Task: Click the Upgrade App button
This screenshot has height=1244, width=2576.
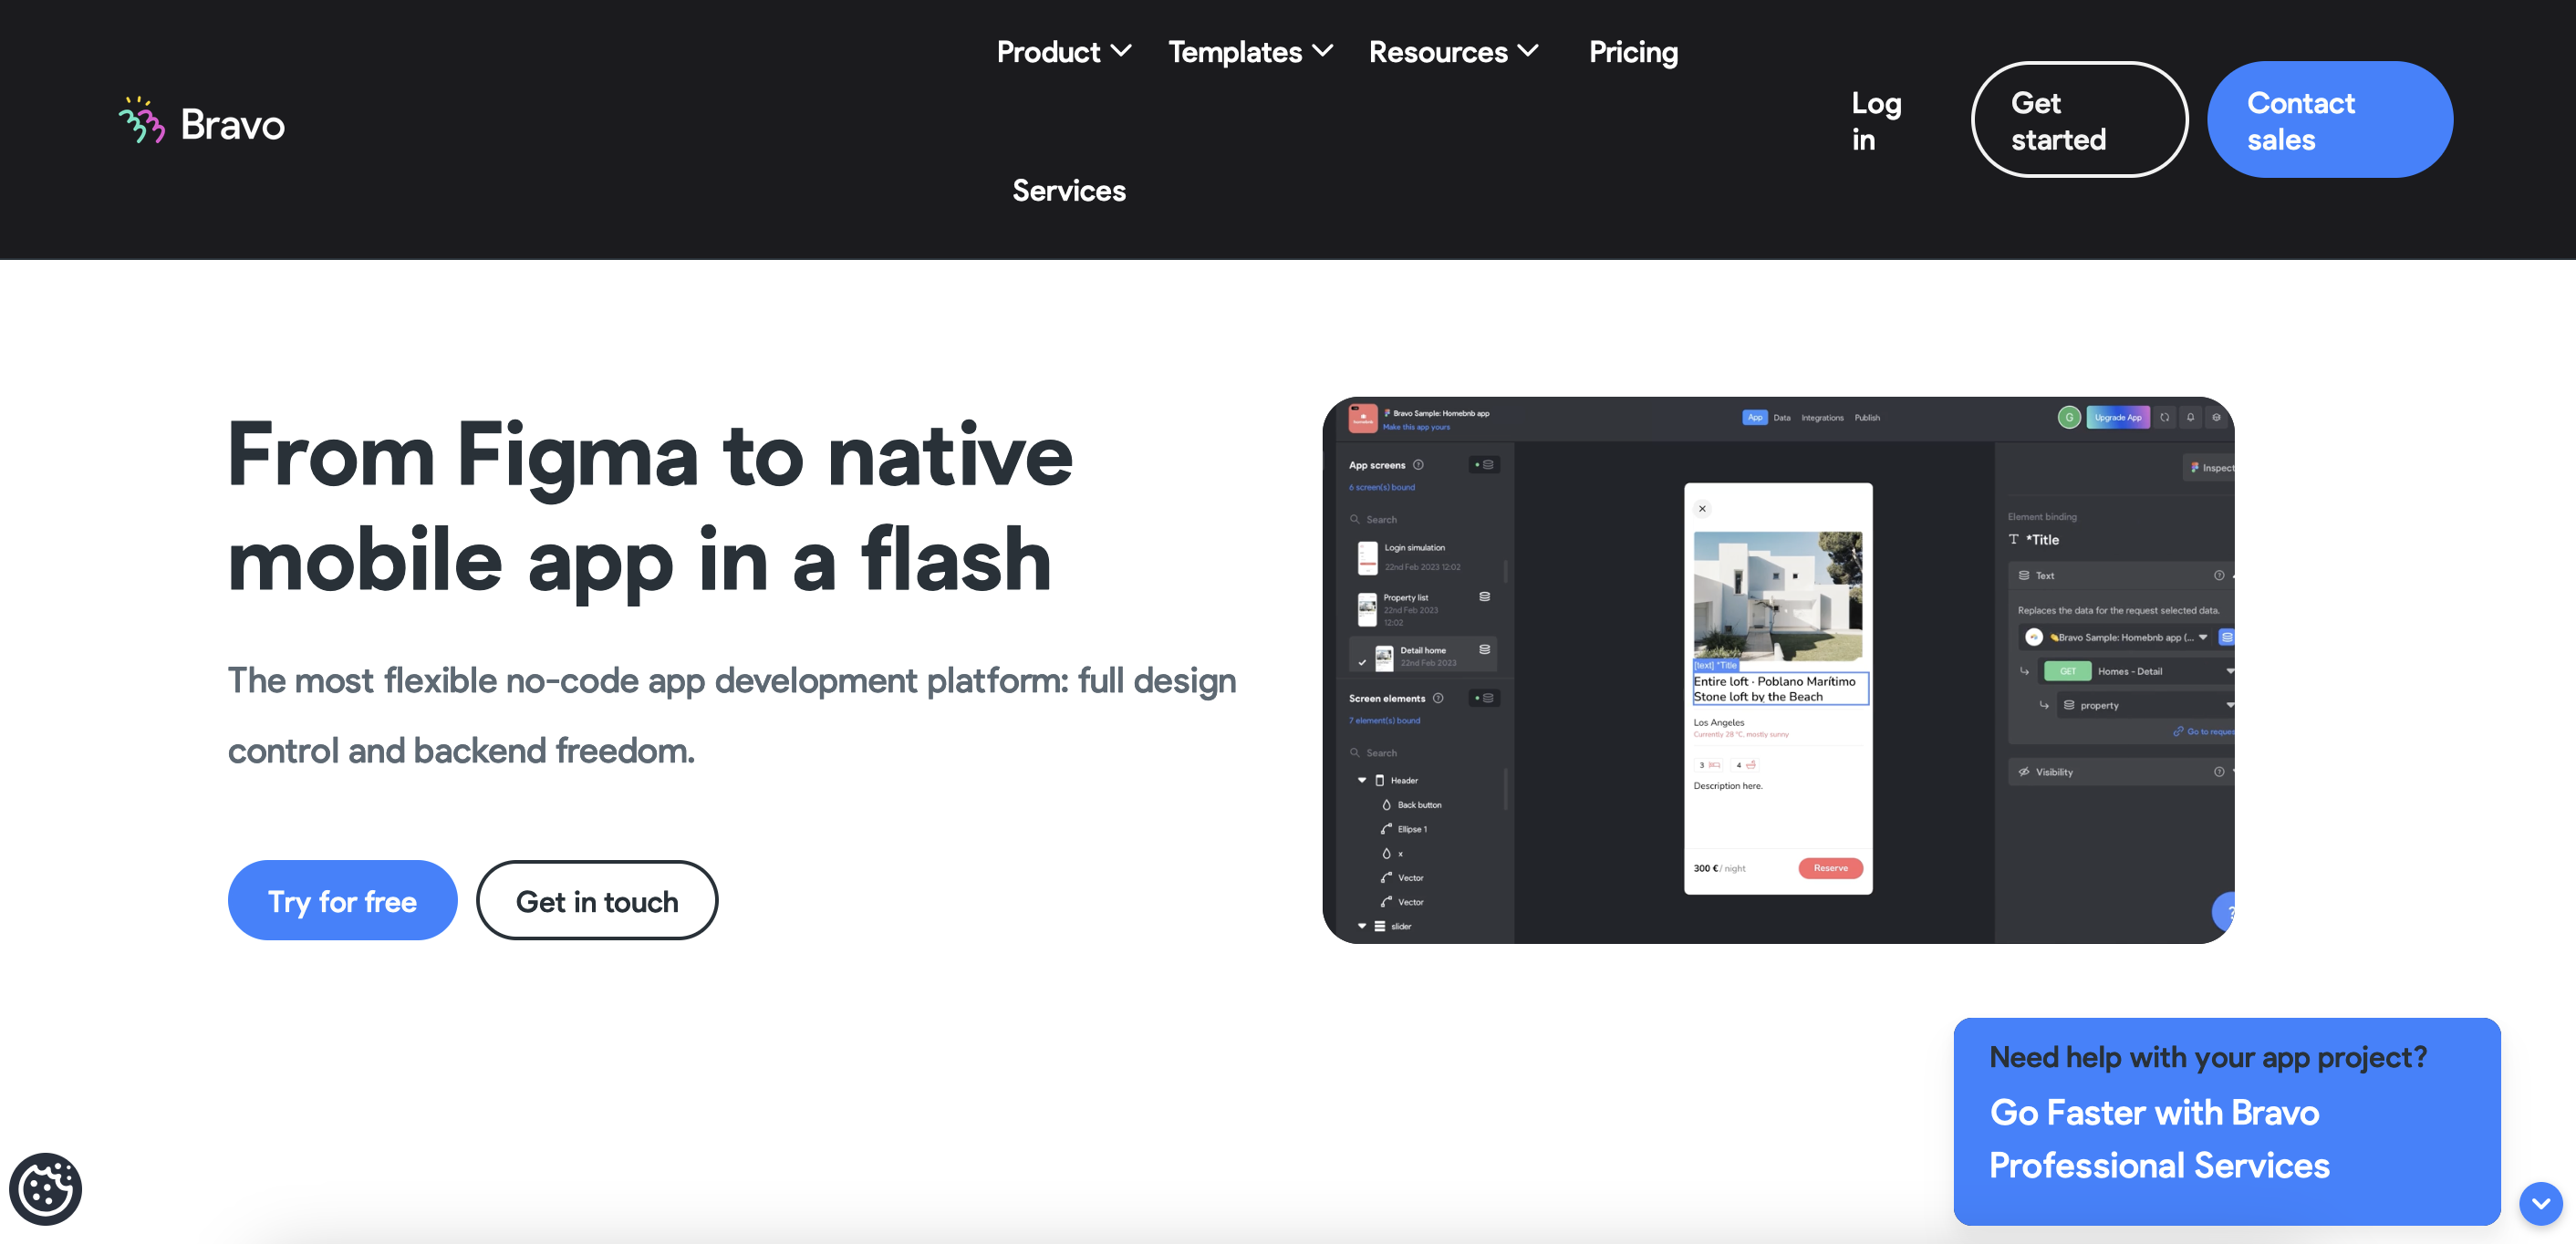Action: pos(2118,417)
